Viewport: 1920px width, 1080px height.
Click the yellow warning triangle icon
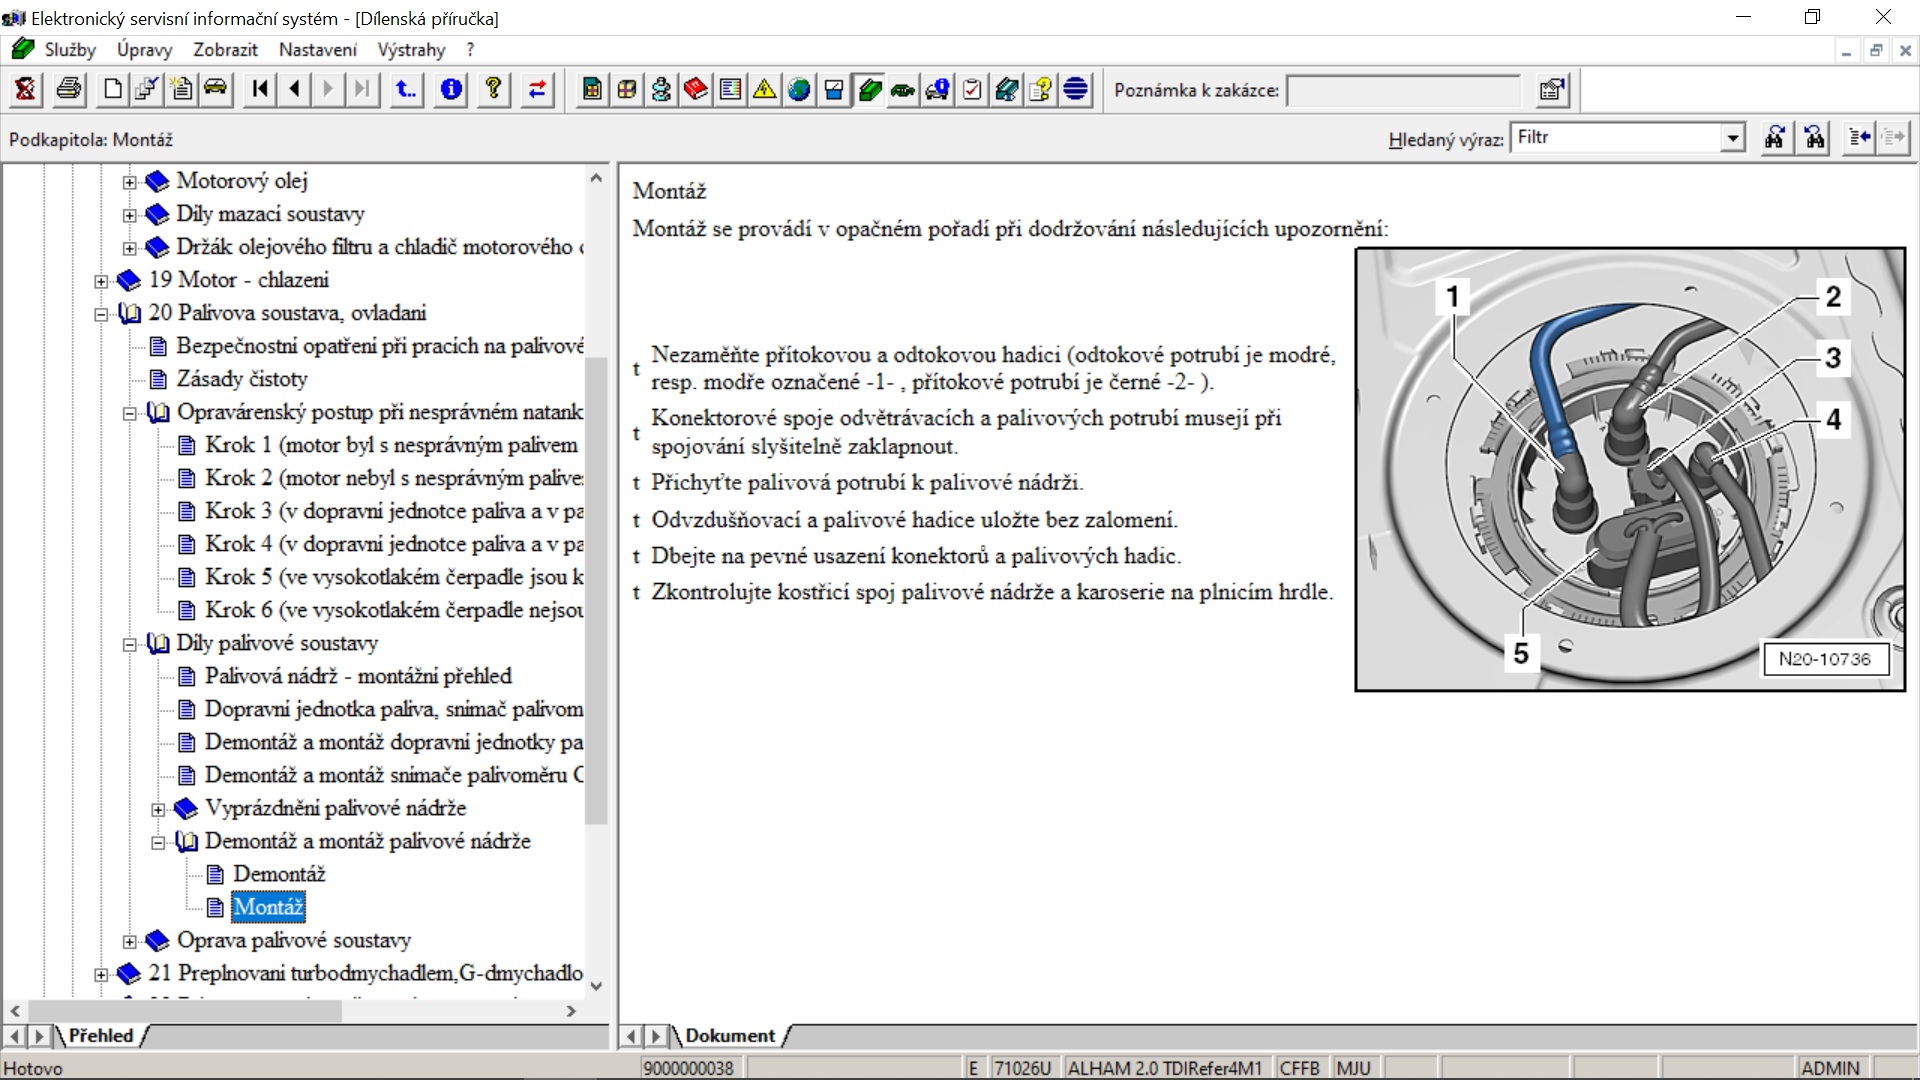pos(764,90)
